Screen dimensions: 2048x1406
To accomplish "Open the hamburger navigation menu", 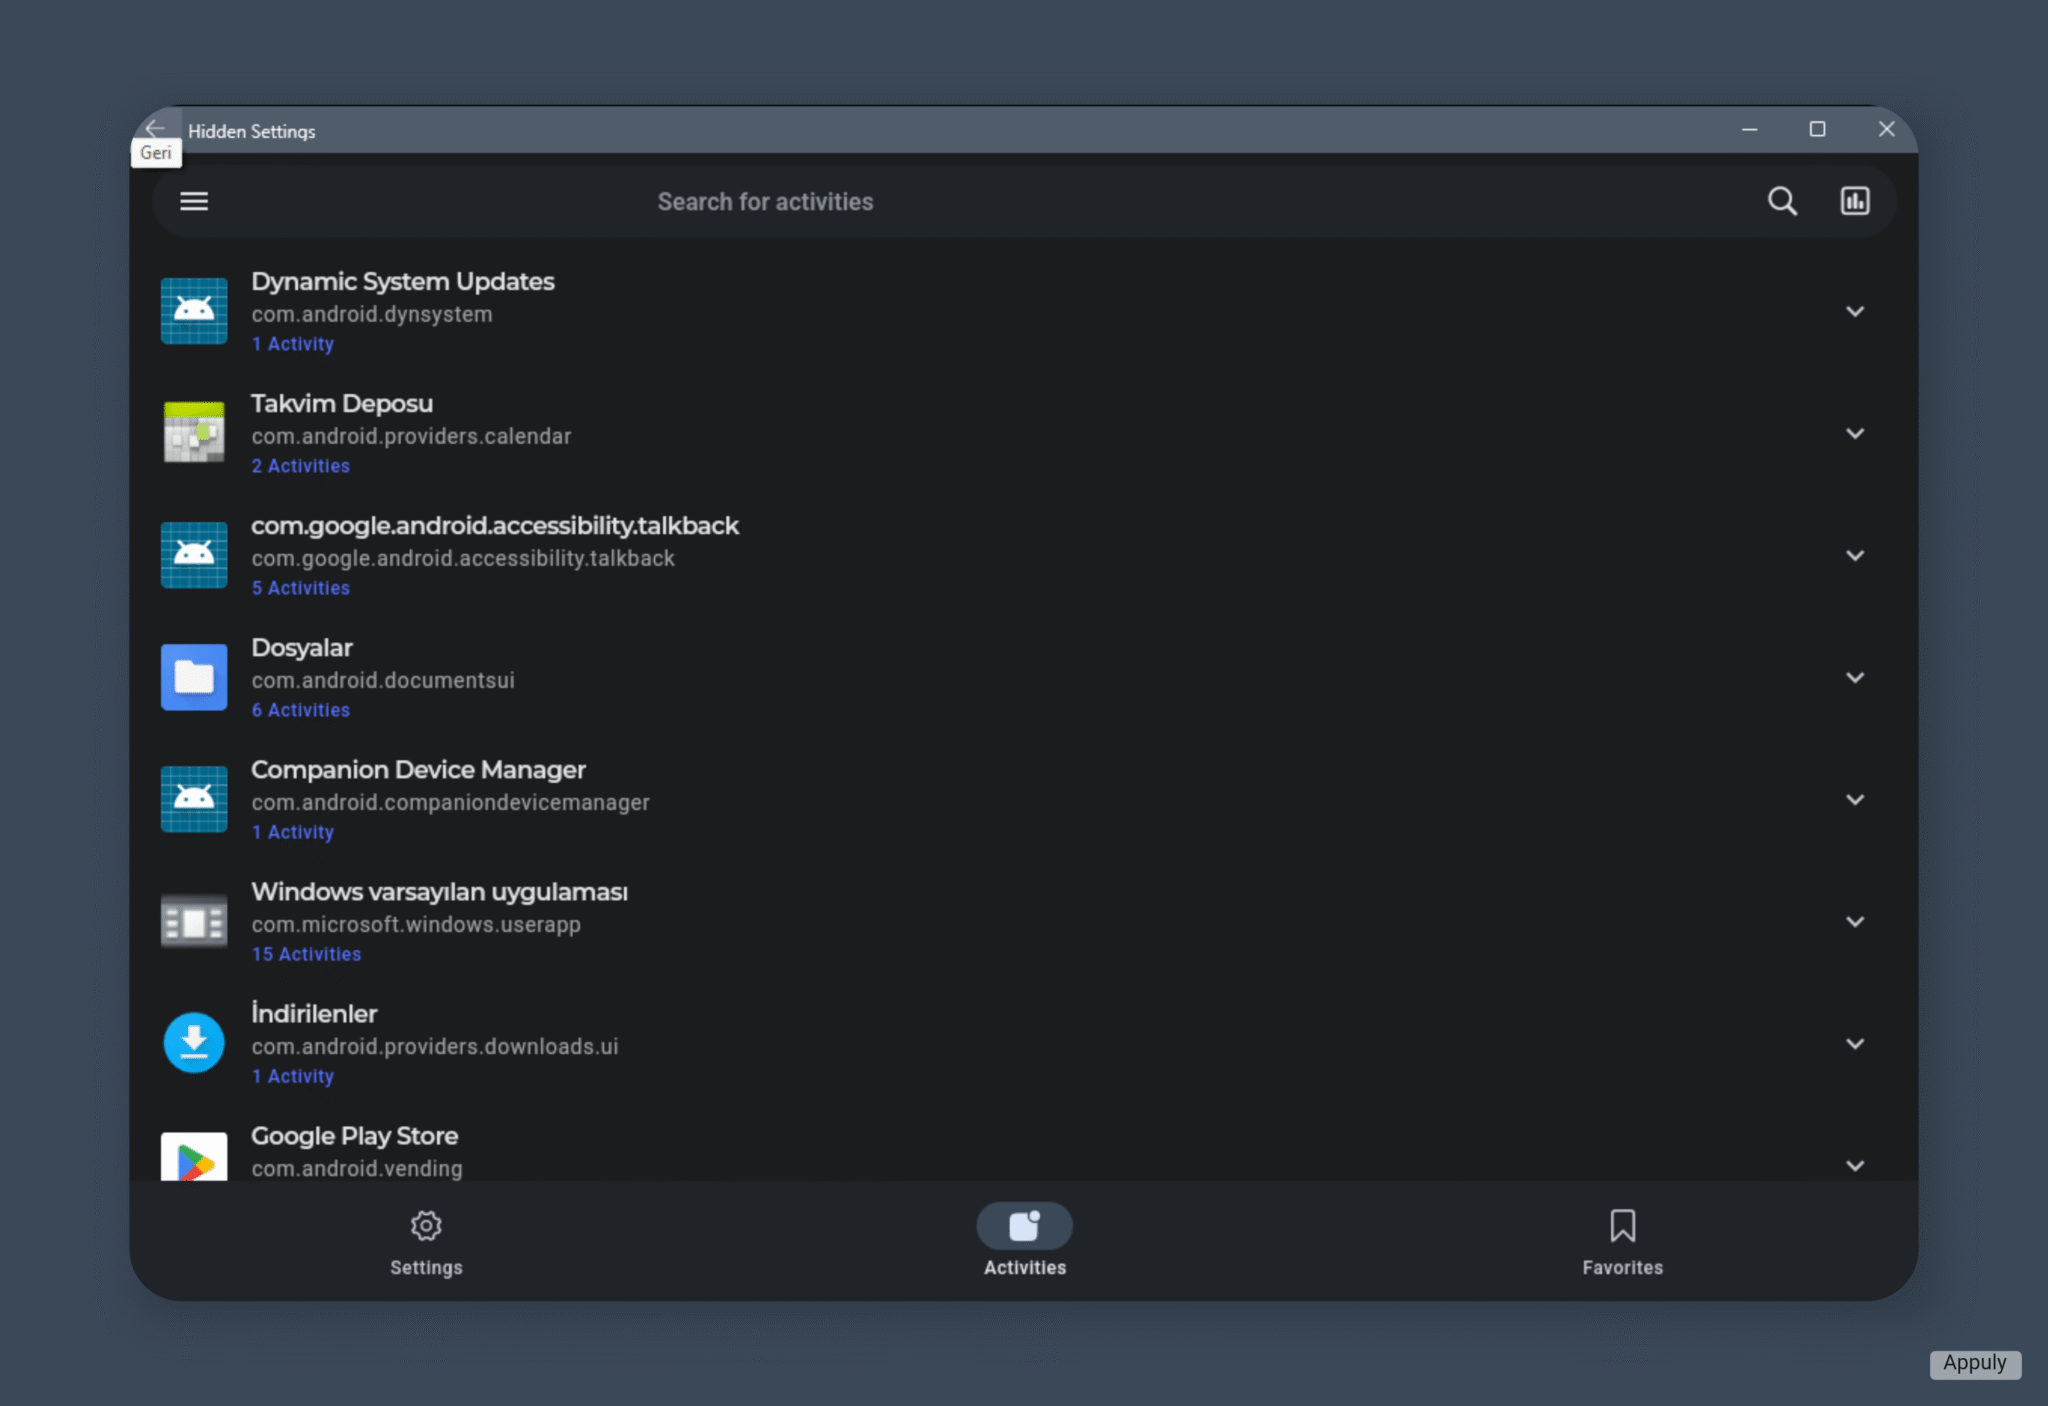I will point(194,202).
